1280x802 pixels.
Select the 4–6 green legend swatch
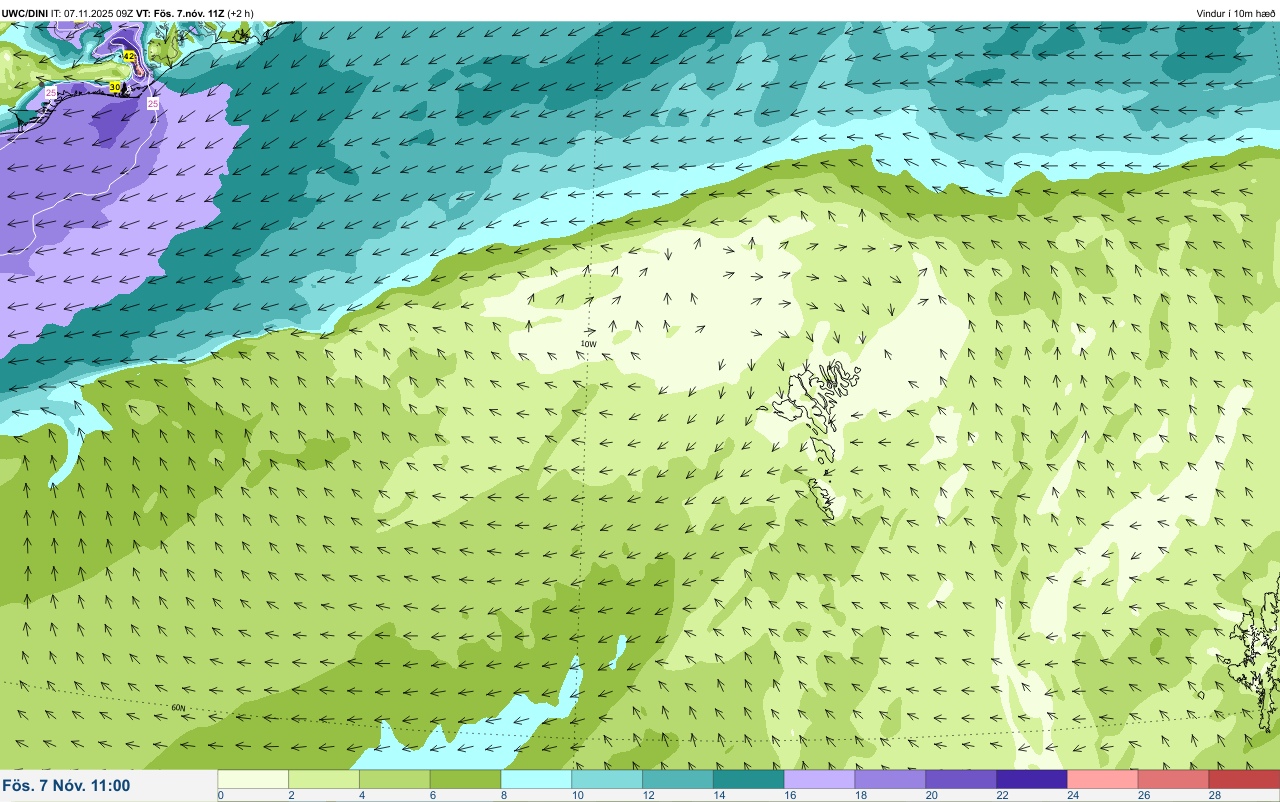[395, 779]
